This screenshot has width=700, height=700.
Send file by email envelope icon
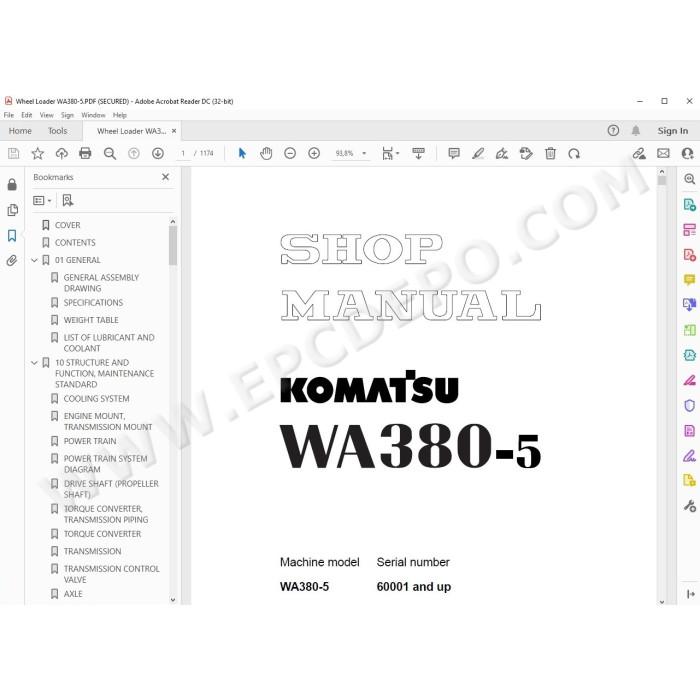663,154
